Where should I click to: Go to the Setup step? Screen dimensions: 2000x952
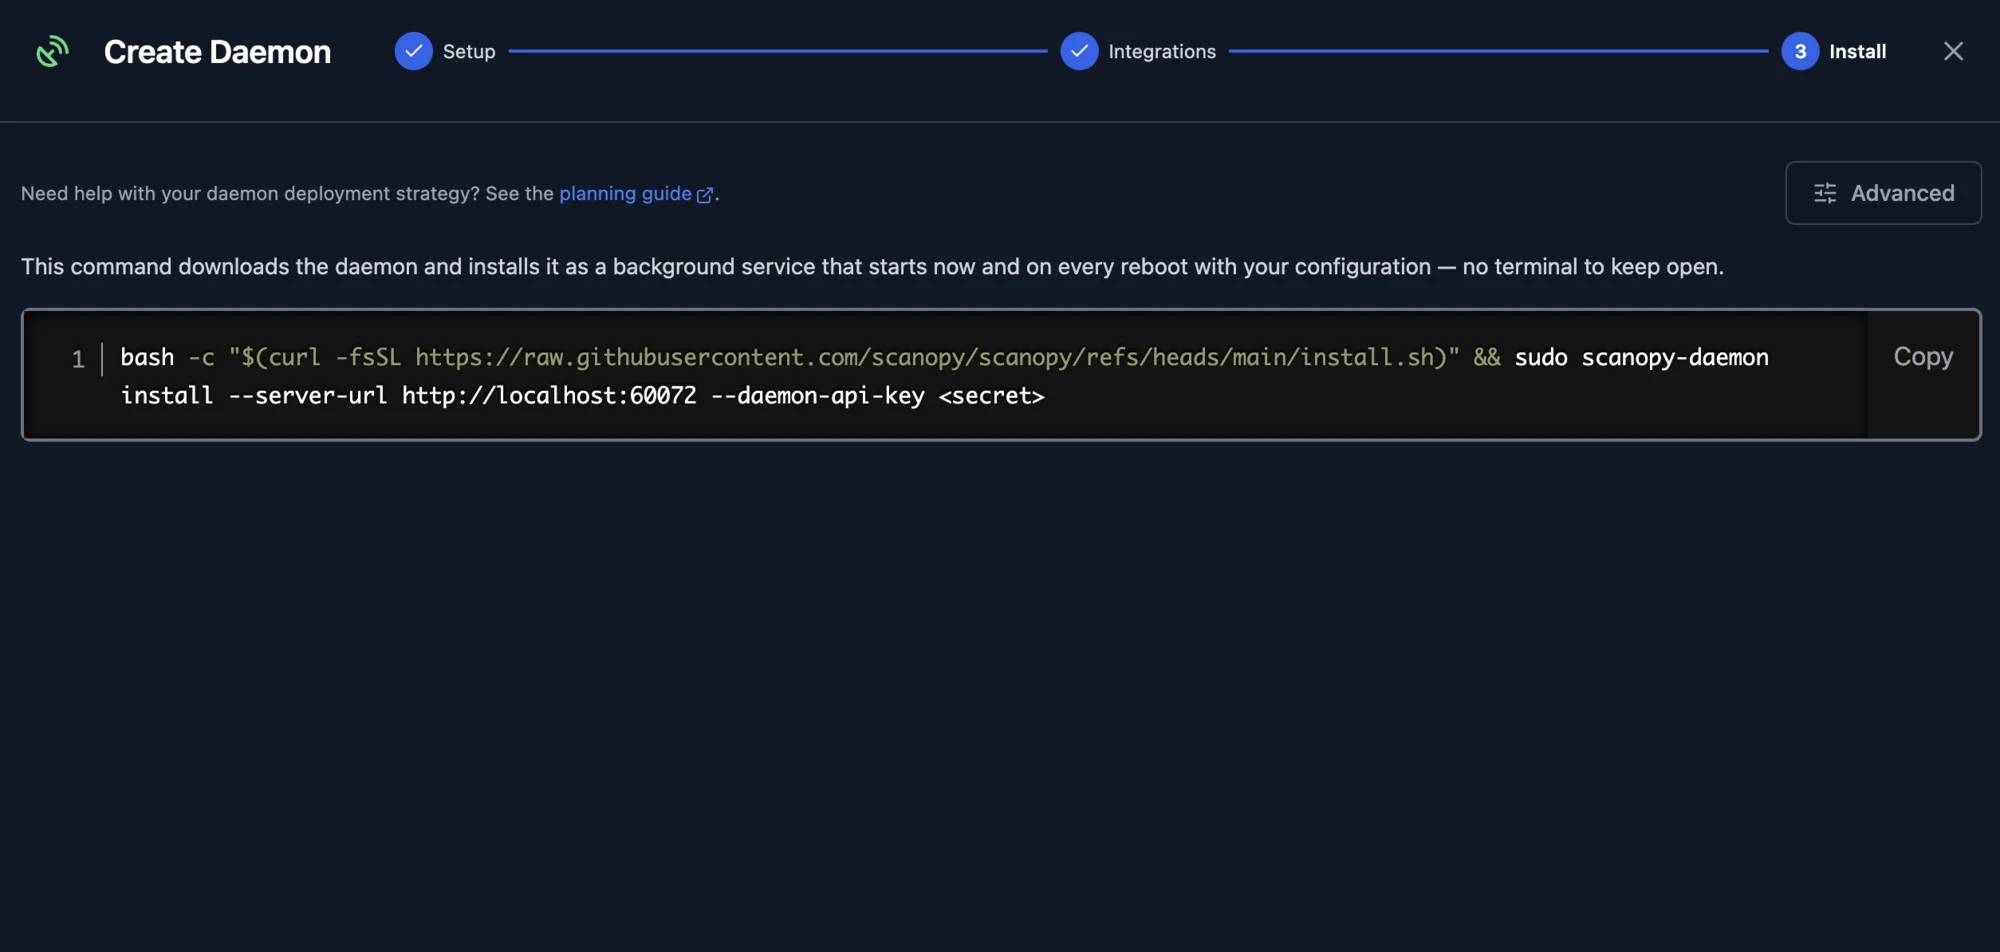point(445,51)
